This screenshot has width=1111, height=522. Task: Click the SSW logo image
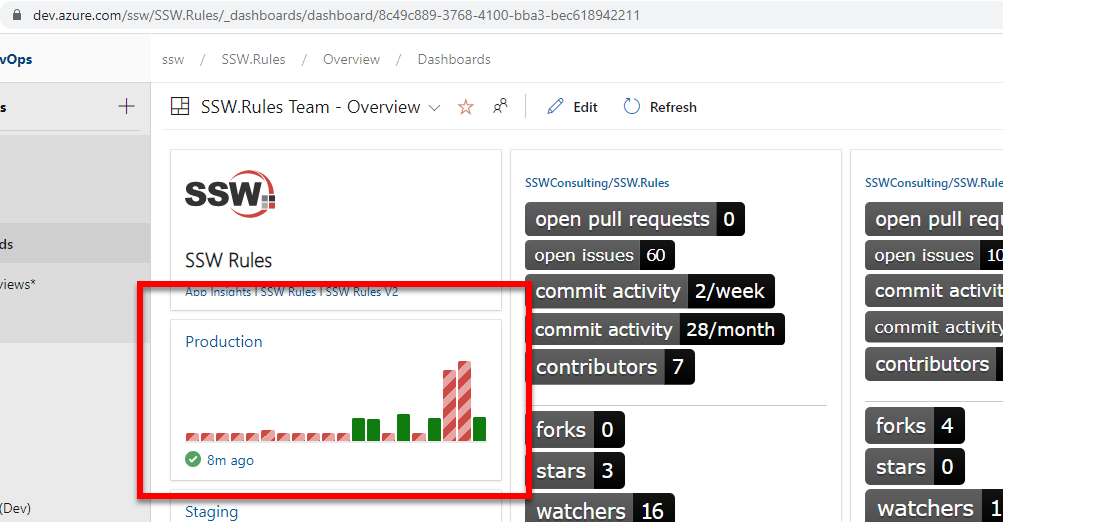230,193
